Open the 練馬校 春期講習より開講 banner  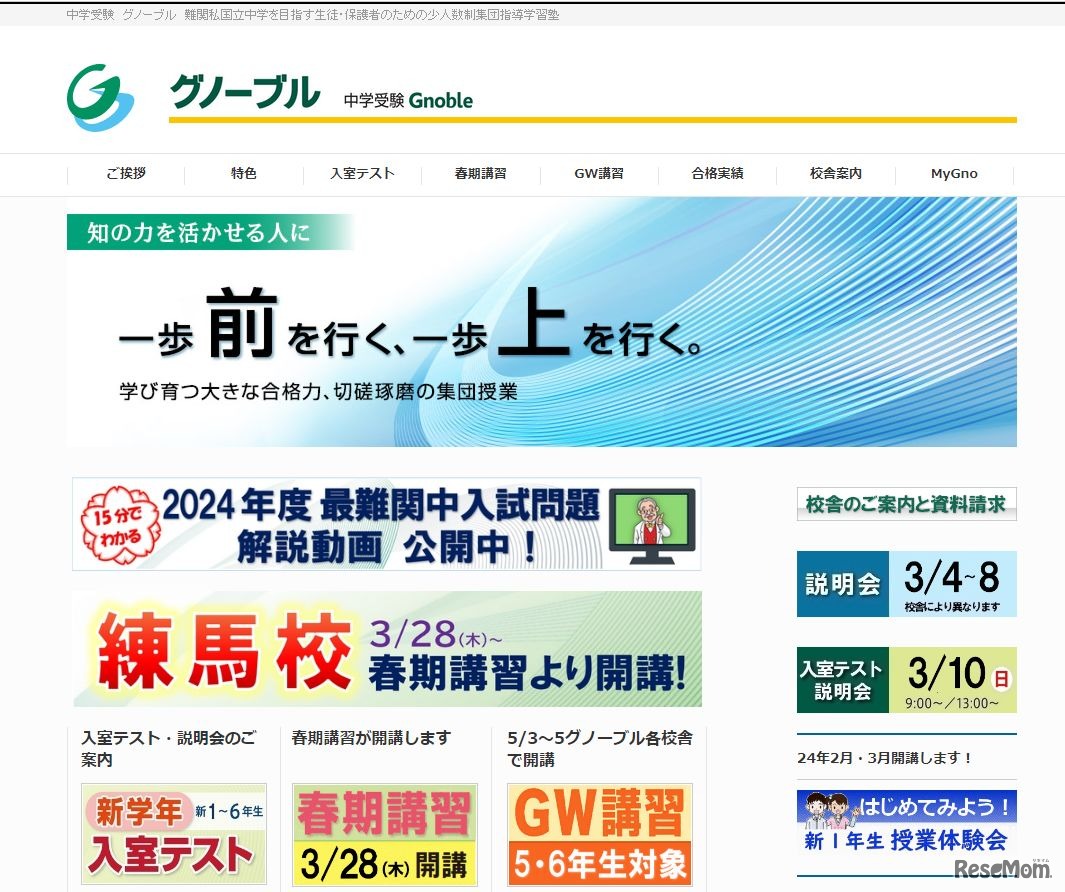pyautogui.click(x=387, y=649)
